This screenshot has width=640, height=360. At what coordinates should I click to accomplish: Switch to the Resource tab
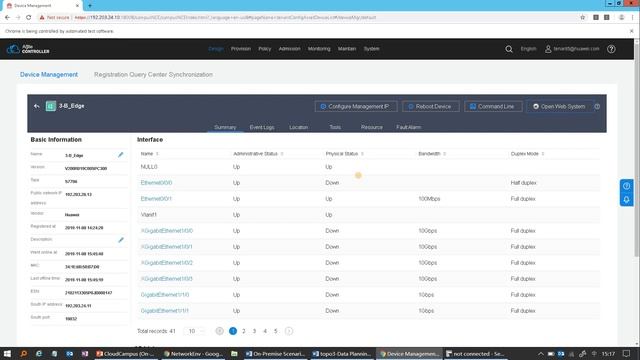pyautogui.click(x=371, y=127)
